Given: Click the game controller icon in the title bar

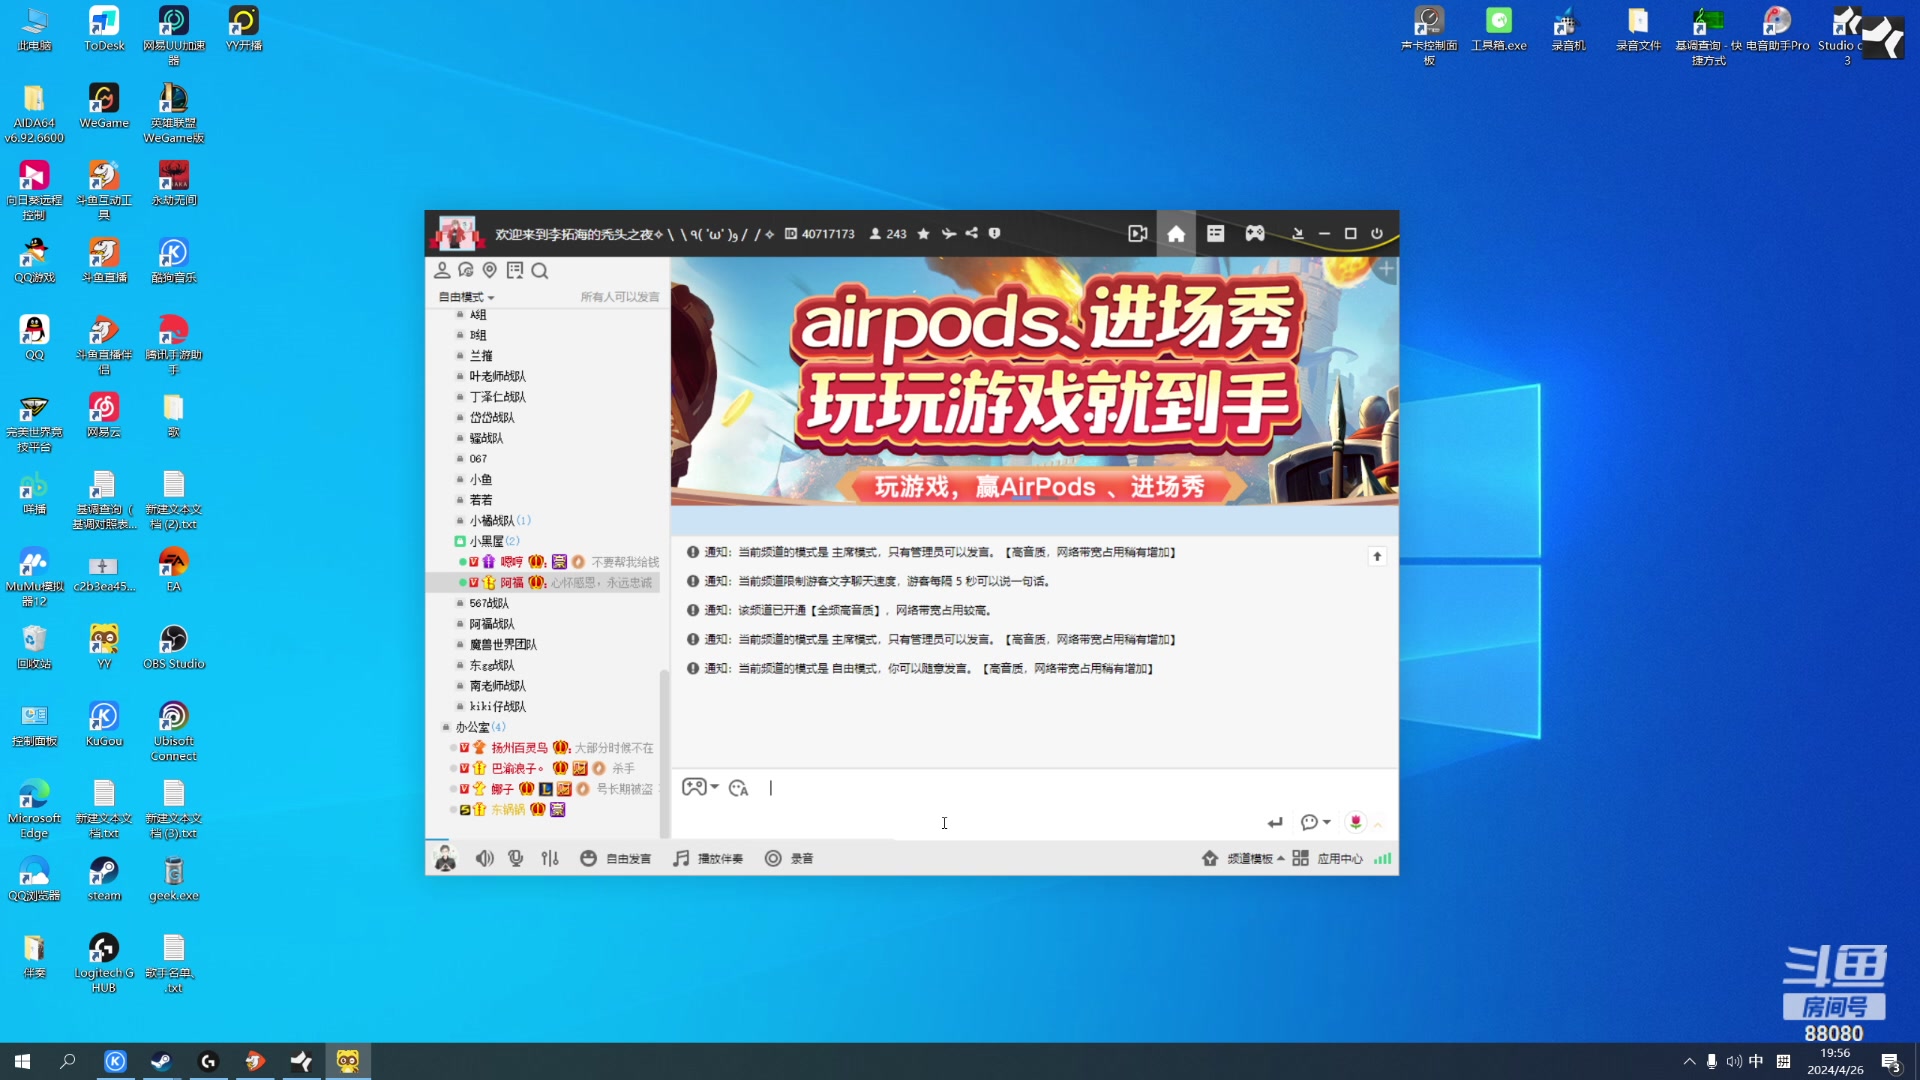Looking at the screenshot, I should tap(1255, 233).
